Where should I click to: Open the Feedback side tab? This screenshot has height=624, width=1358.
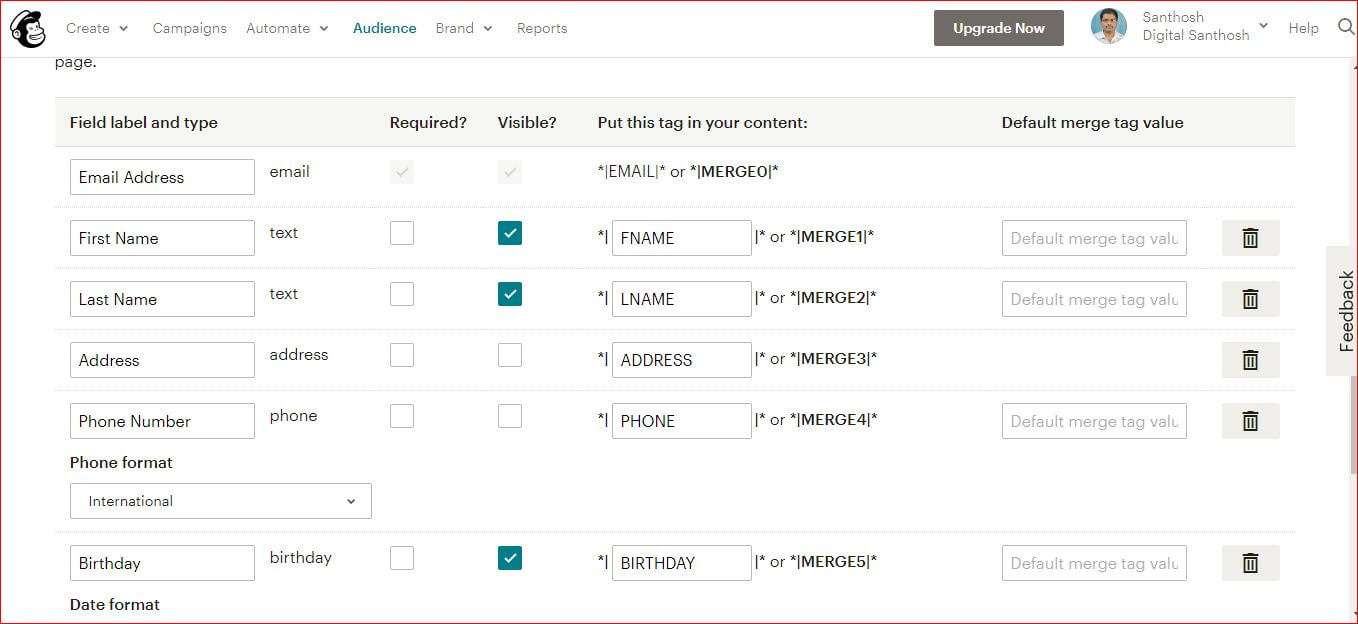coord(1345,311)
